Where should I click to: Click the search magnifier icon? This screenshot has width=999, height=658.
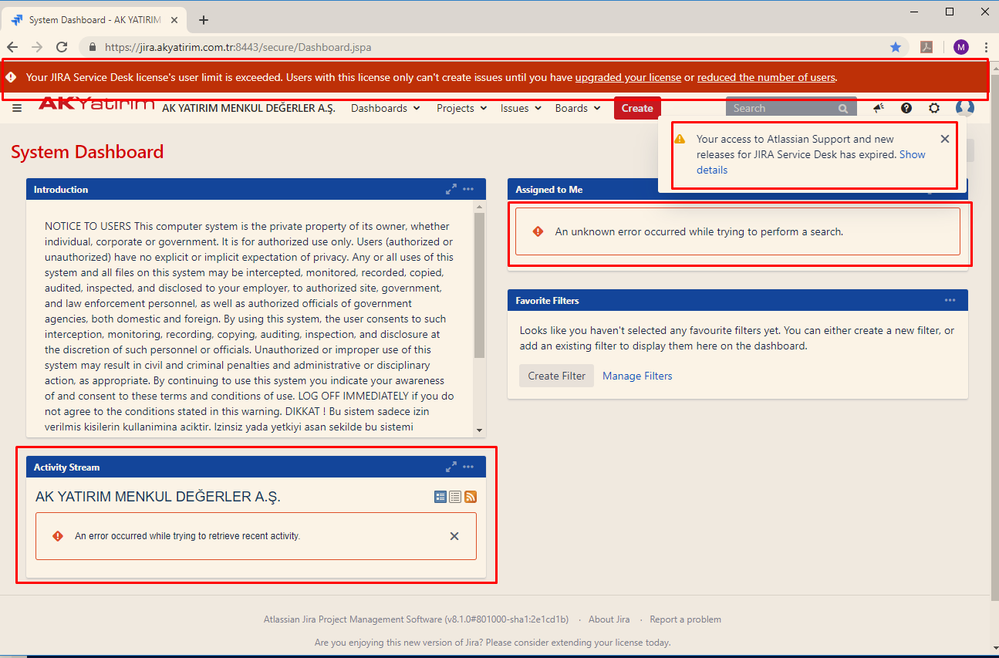tap(843, 109)
